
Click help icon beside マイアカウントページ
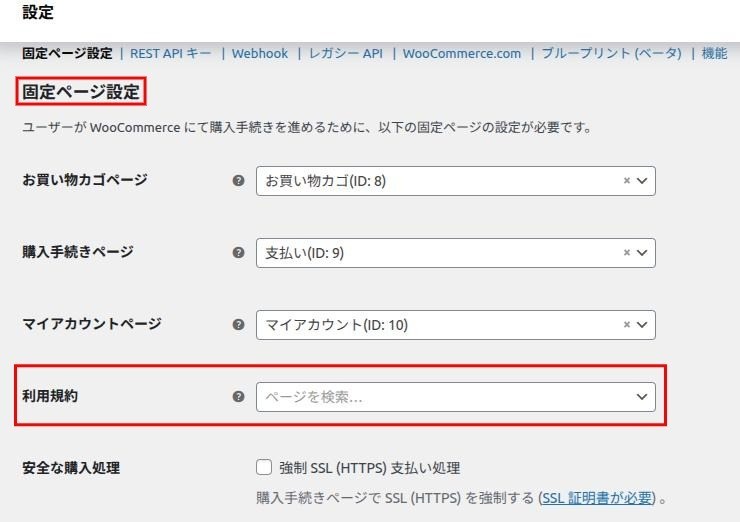coord(238,325)
